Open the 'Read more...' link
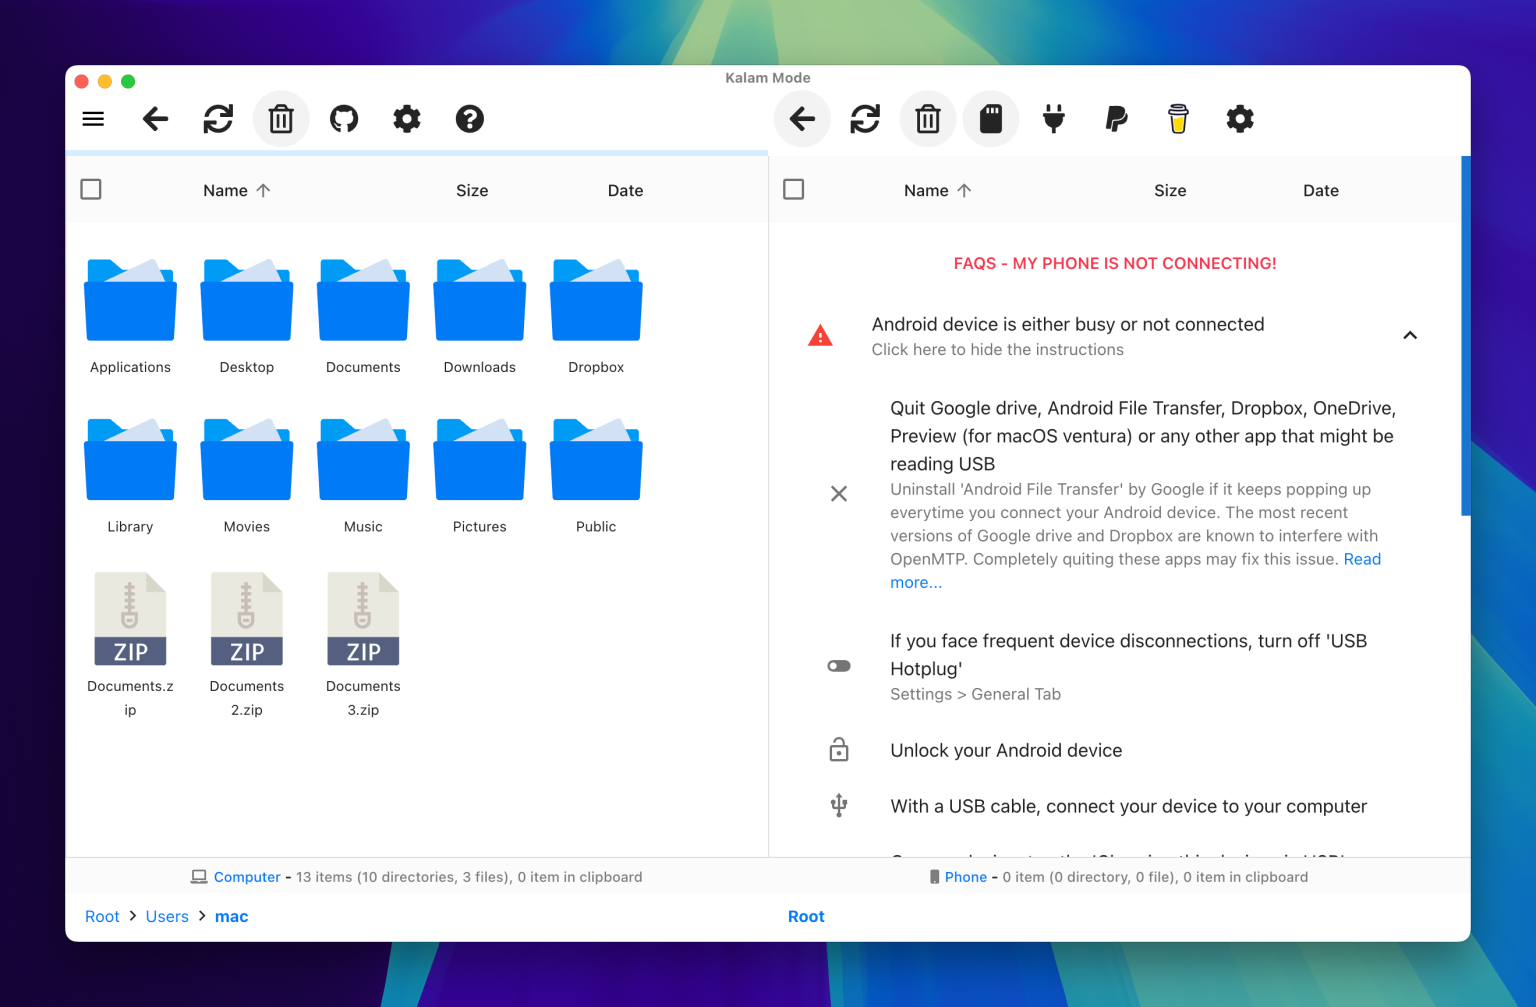This screenshot has height=1007, width=1536. point(1362,559)
